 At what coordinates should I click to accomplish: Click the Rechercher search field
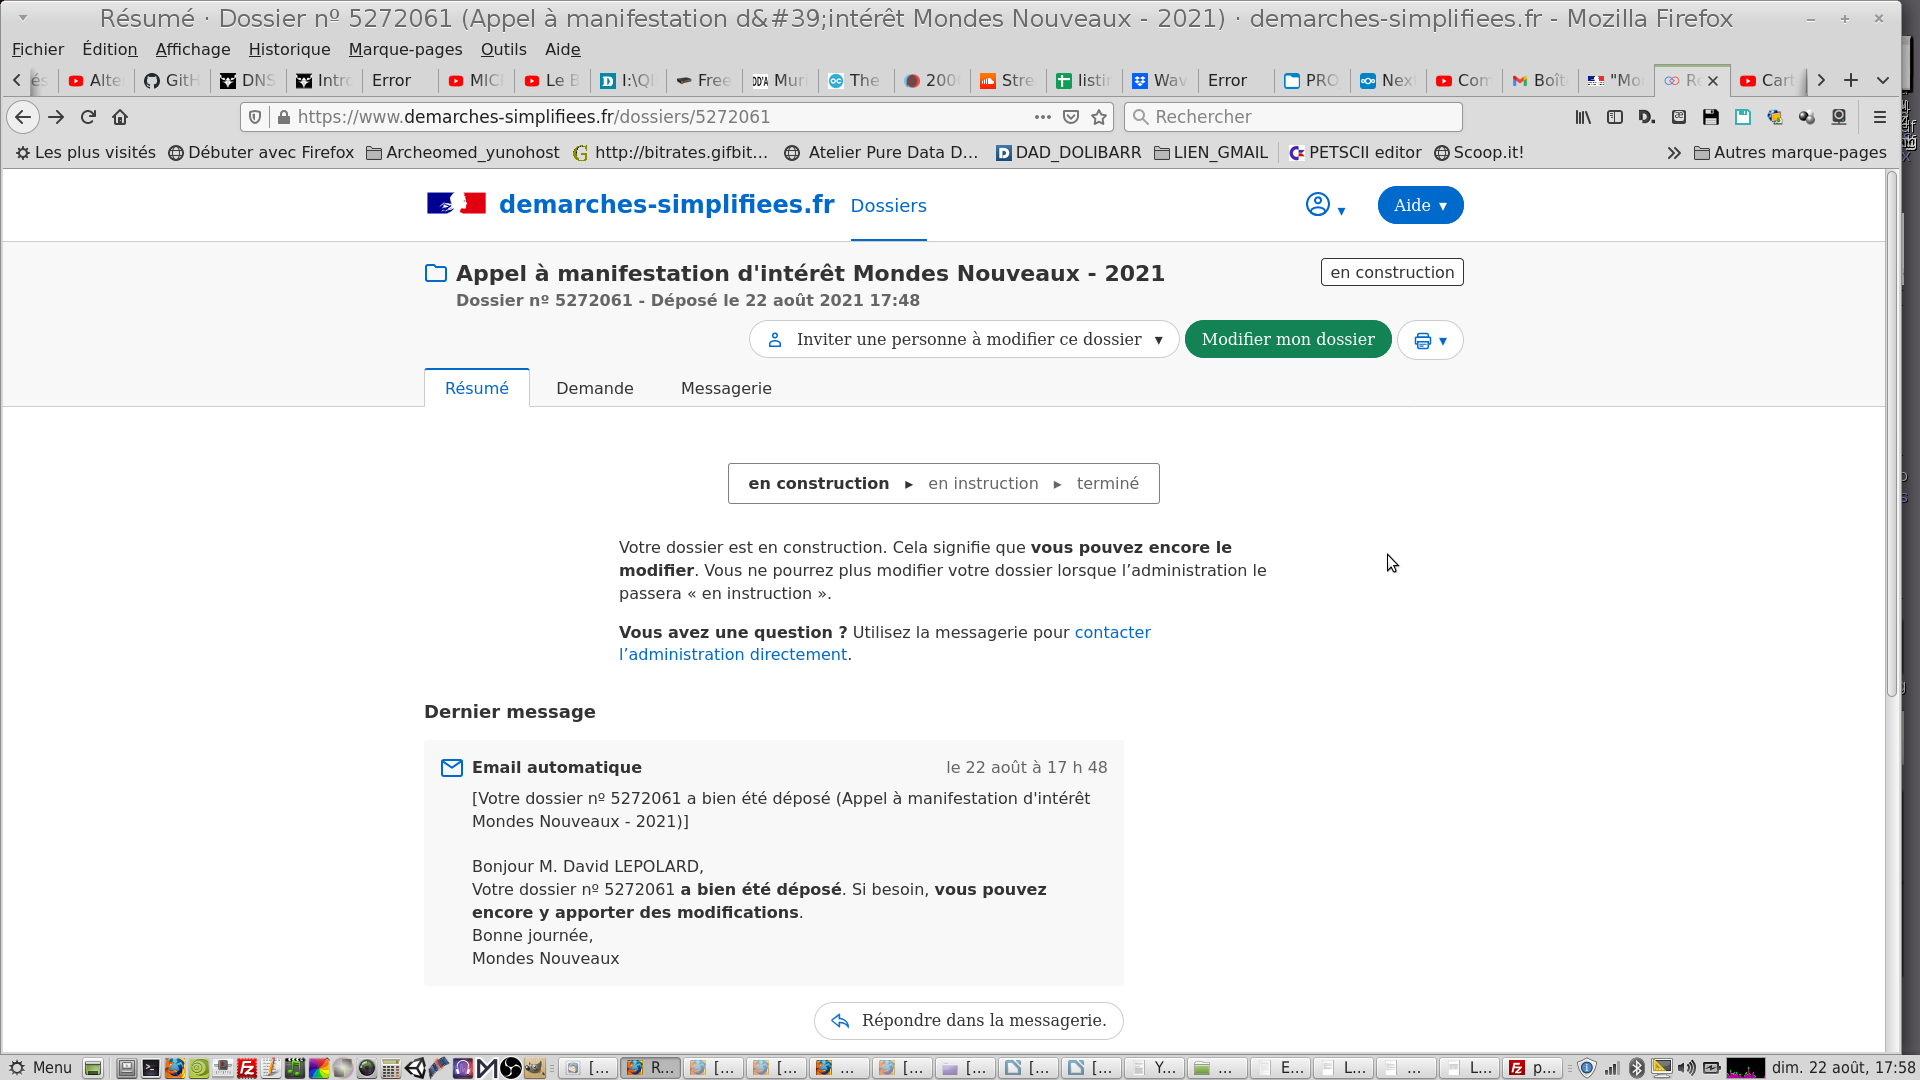click(x=1293, y=117)
